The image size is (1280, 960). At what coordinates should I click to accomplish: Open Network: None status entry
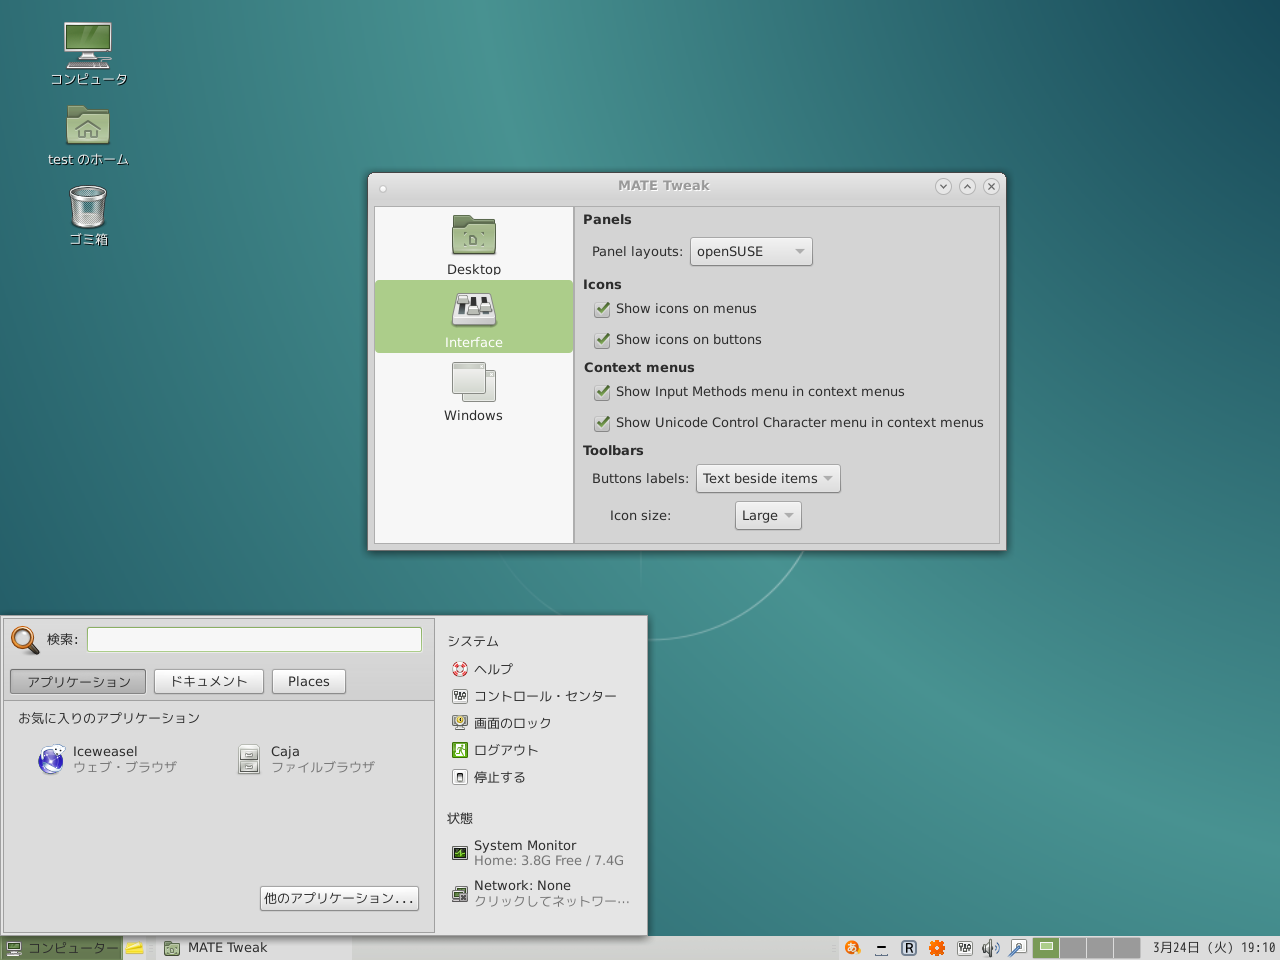(x=540, y=893)
